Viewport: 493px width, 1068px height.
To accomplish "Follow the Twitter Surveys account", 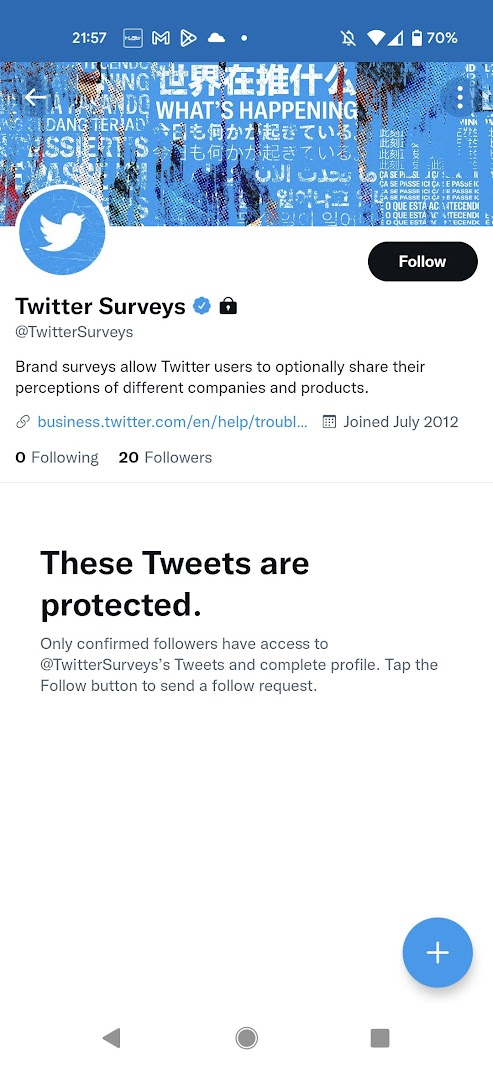I will pos(422,262).
